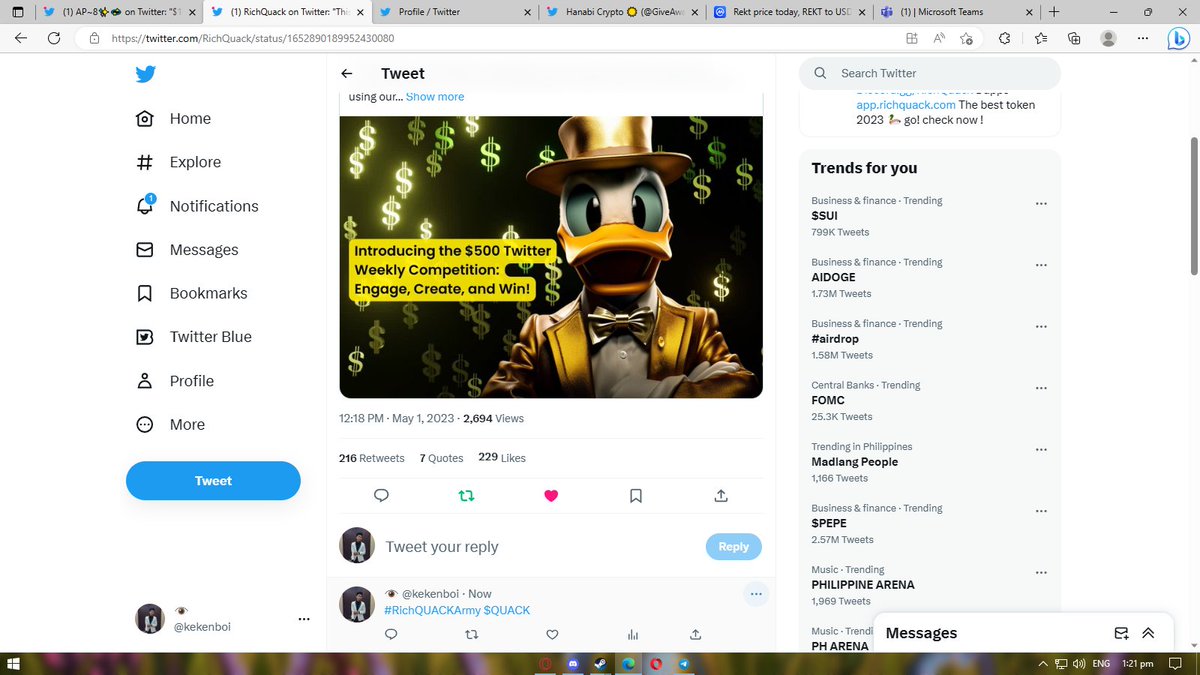The height and width of the screenshot is (675, 1200).
Task: Open browser Collections
Action: tap(1075, 38)
